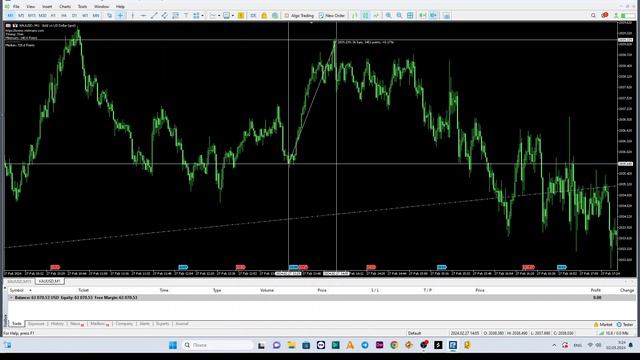Select the M1 timeframe button
The width and height of the screenshot is (640, 360).
tap(10, 16)
